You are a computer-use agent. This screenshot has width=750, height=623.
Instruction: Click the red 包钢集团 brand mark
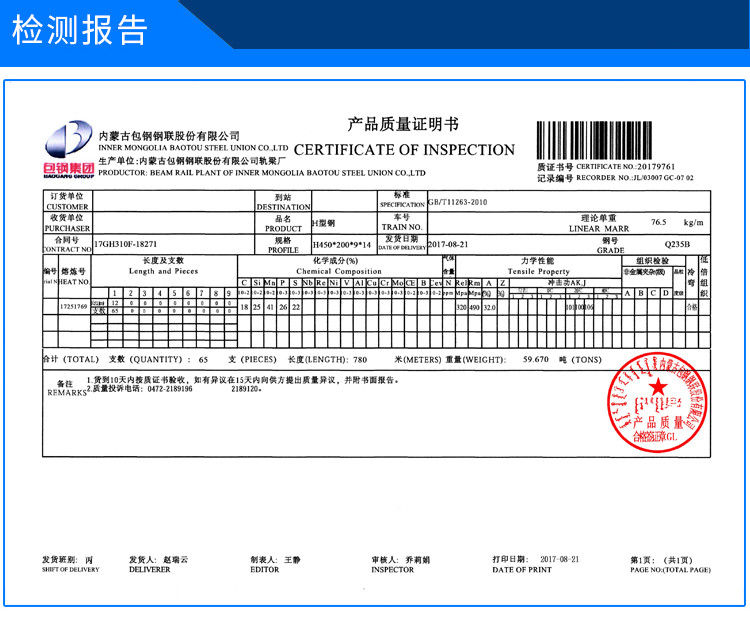point(68,168)
